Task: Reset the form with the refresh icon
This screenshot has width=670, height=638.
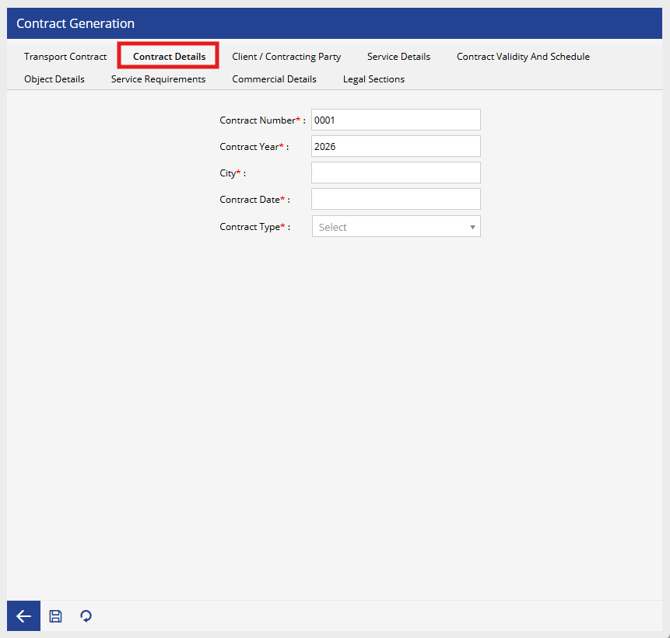Action: pyautogui.click(x=86, y=616)
